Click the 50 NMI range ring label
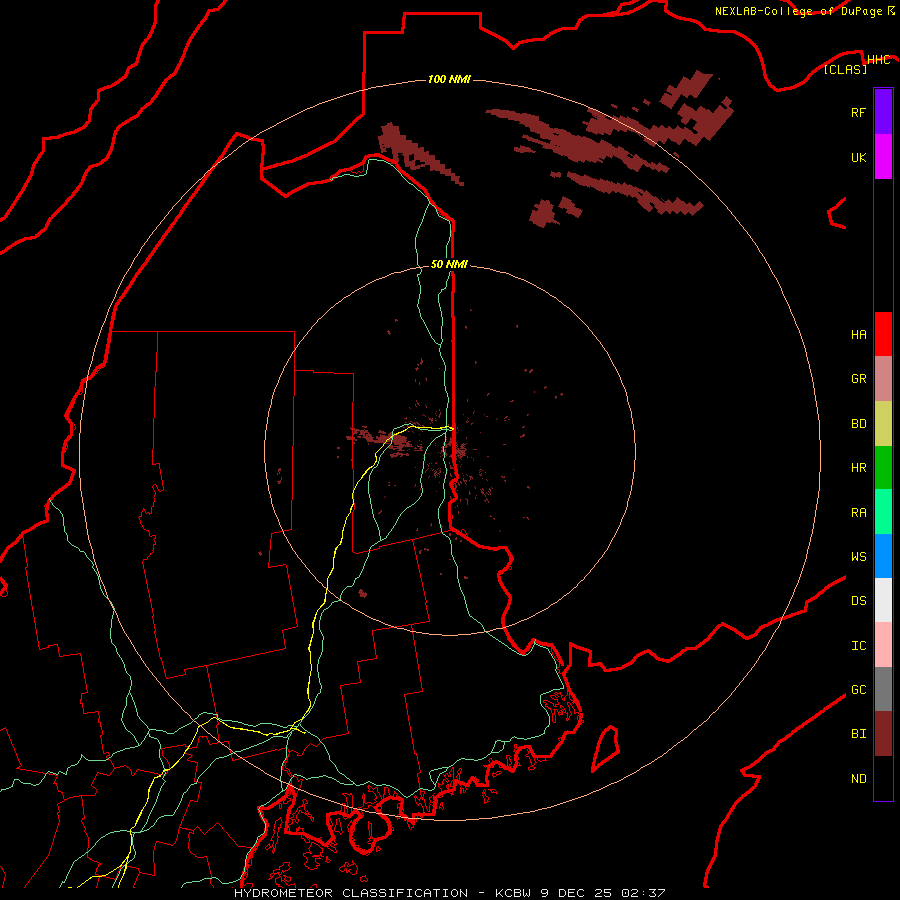The height and width of the screenshot is (900, 900). [449, 264]
